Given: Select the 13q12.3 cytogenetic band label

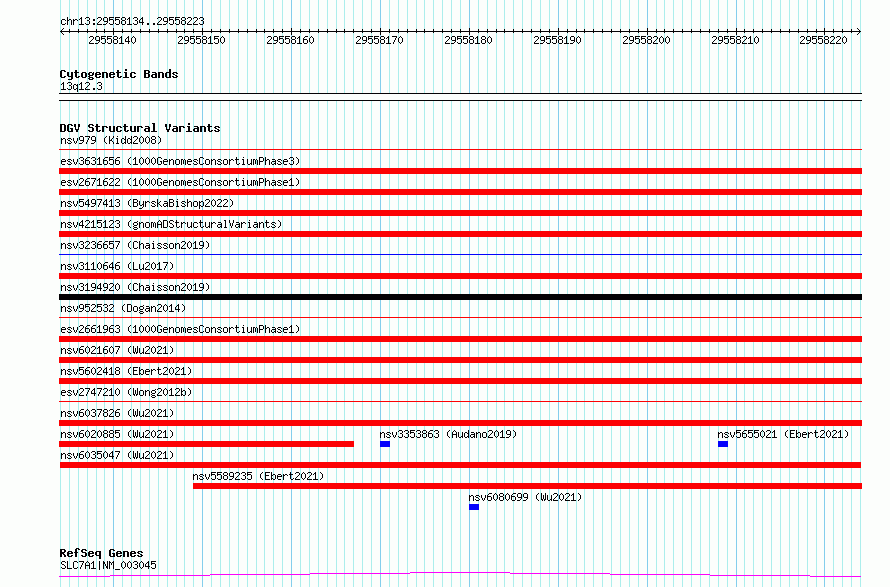Looking at the screenshot, I should pos(81,86).
